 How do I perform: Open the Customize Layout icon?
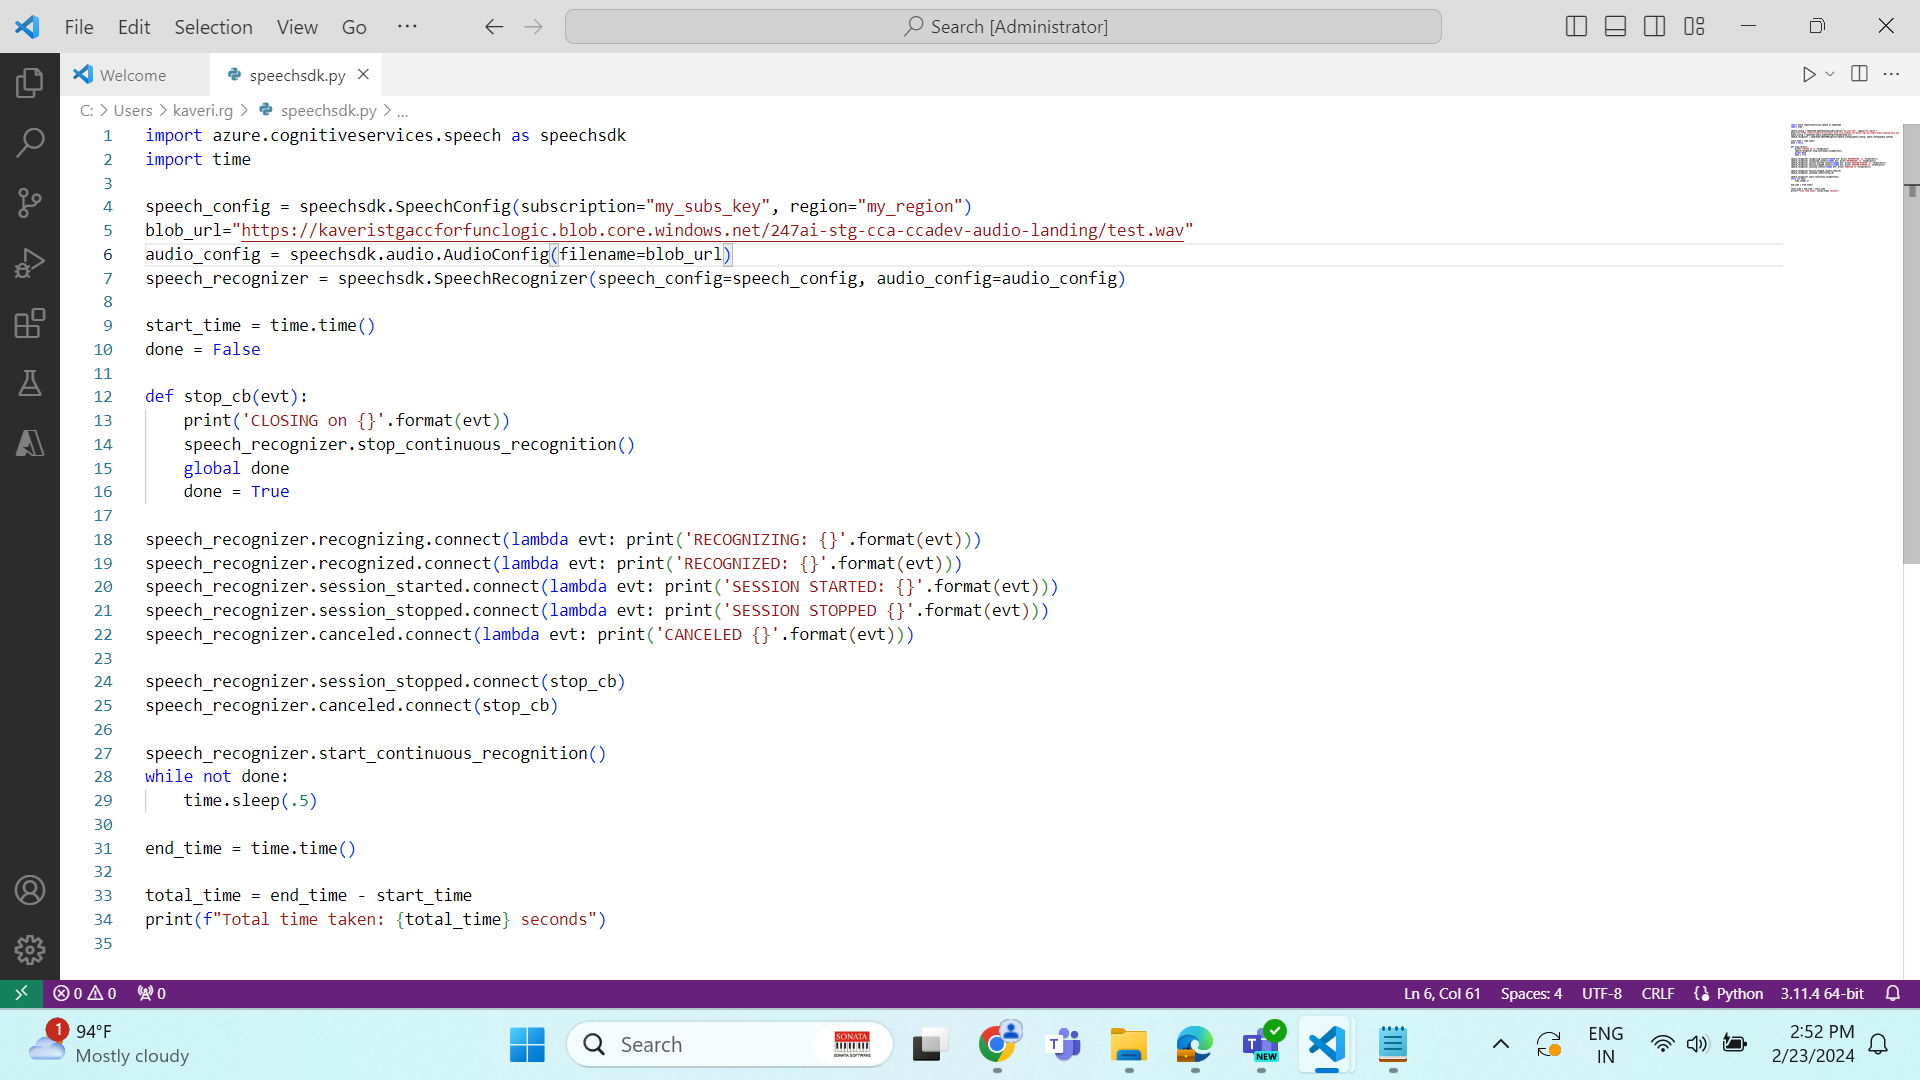pyautogui.click(x=1694, y=27)
